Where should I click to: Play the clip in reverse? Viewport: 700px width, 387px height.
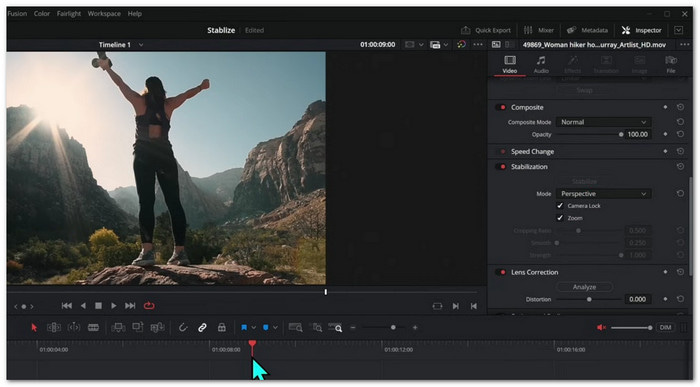[83, 306]
